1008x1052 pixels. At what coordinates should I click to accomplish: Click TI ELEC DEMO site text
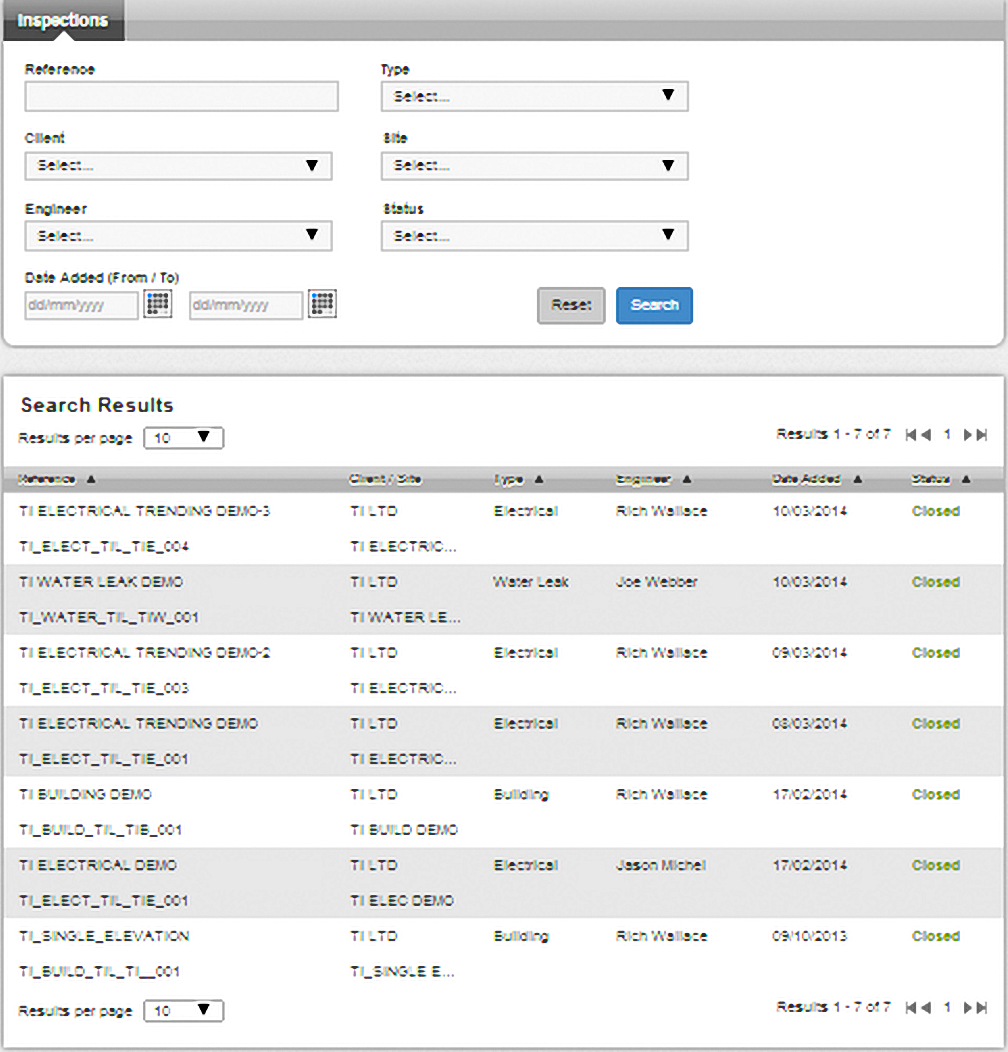click(402, 900)
